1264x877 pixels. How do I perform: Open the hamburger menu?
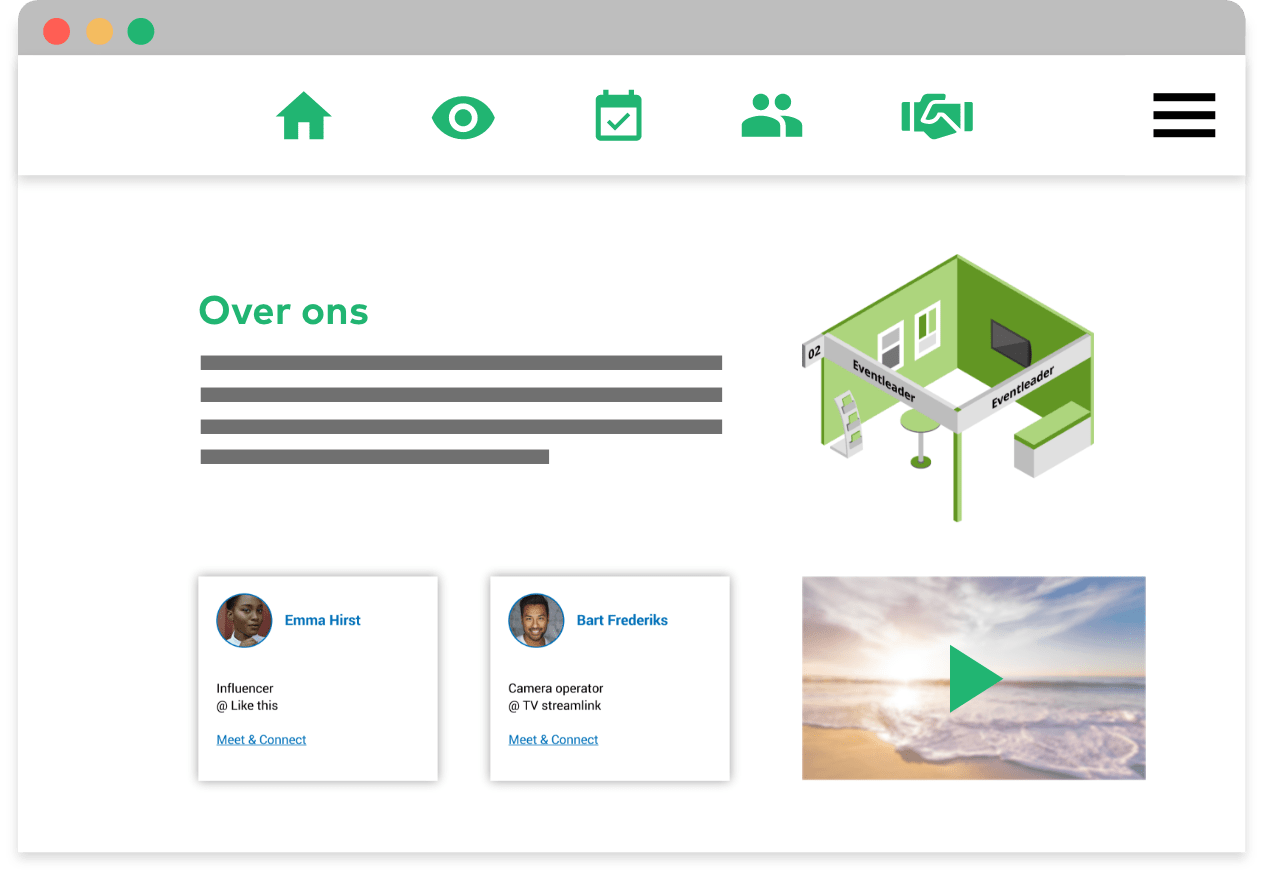[x=1184, y=115]
